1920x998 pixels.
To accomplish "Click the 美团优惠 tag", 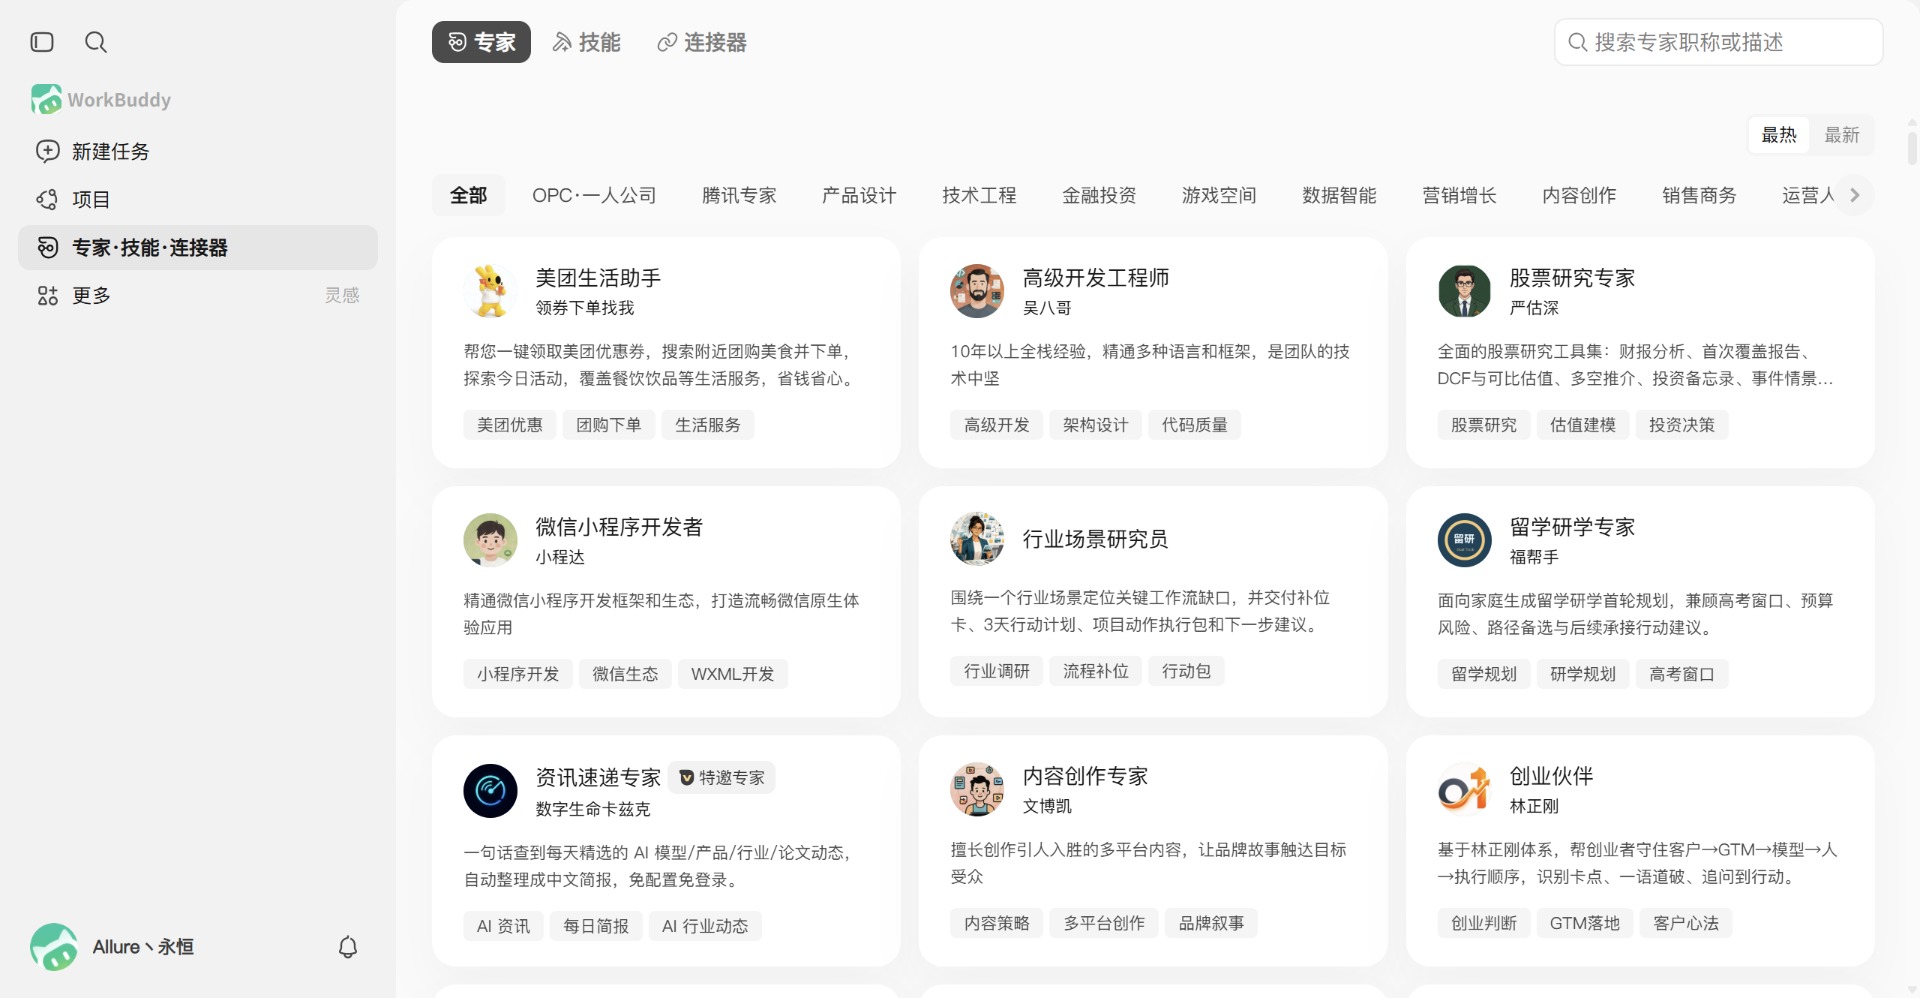I will 510,425.
